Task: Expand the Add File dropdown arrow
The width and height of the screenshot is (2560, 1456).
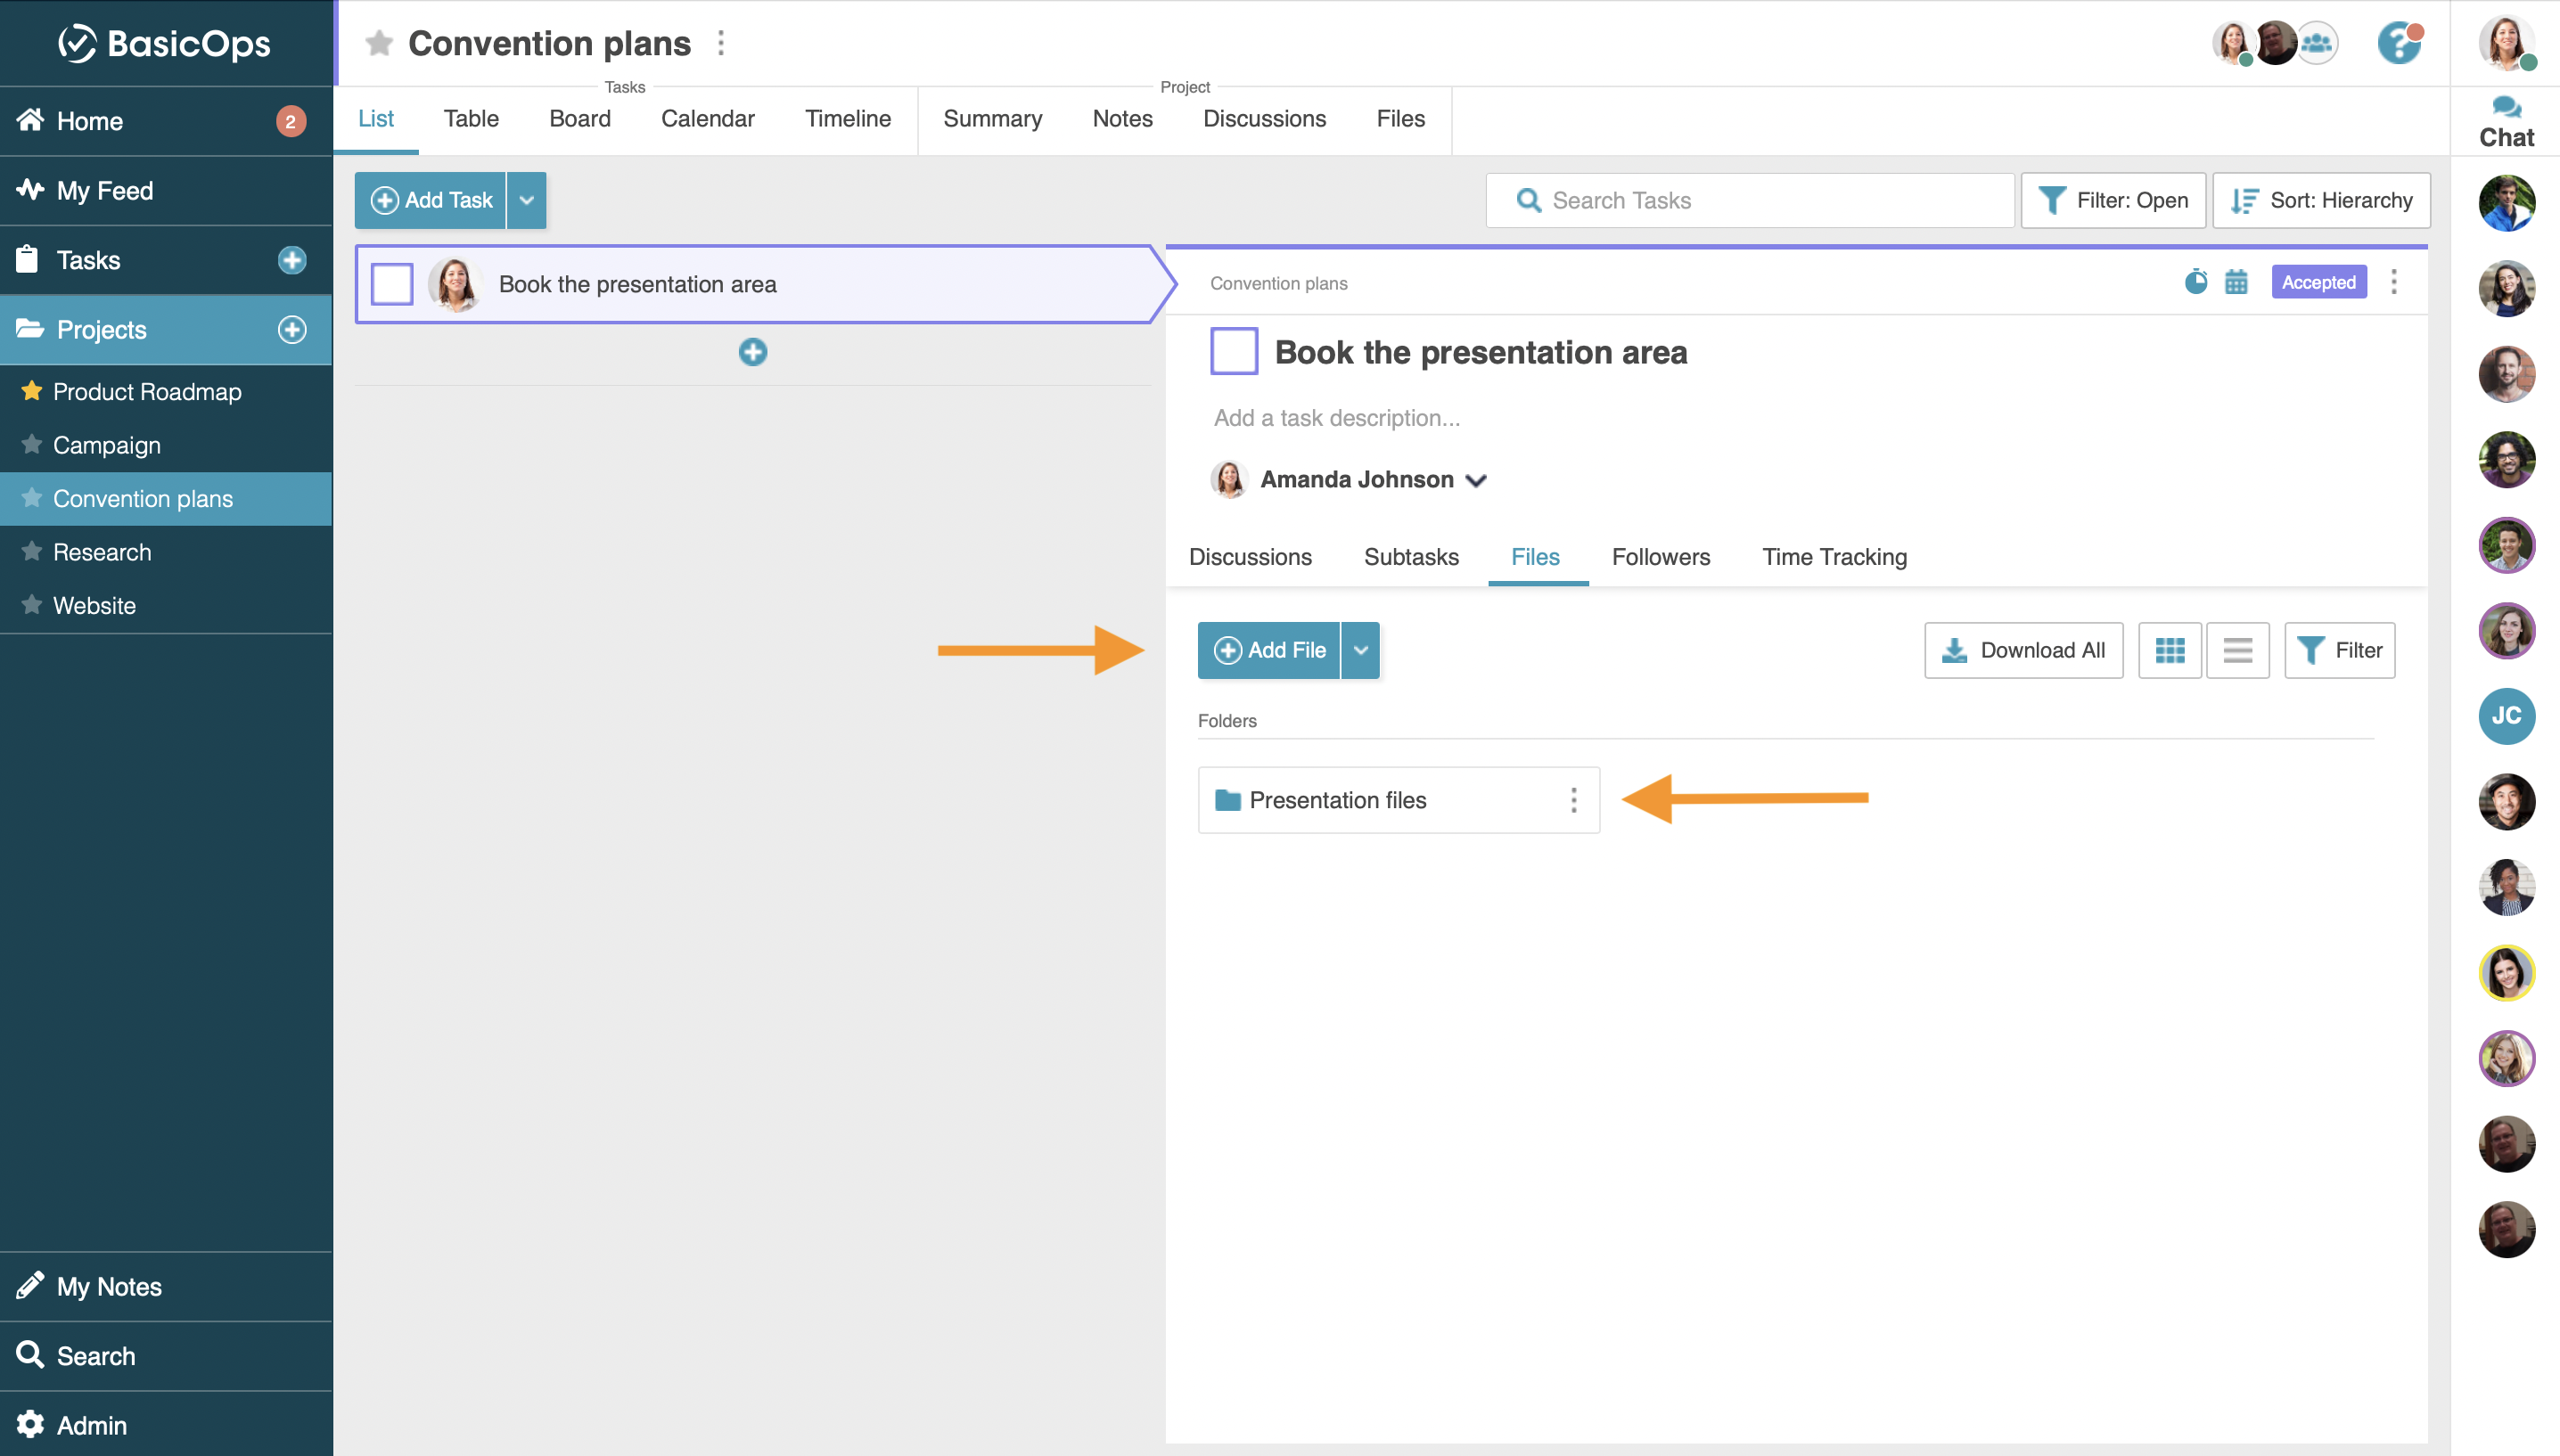Action: pos(1360,650)
